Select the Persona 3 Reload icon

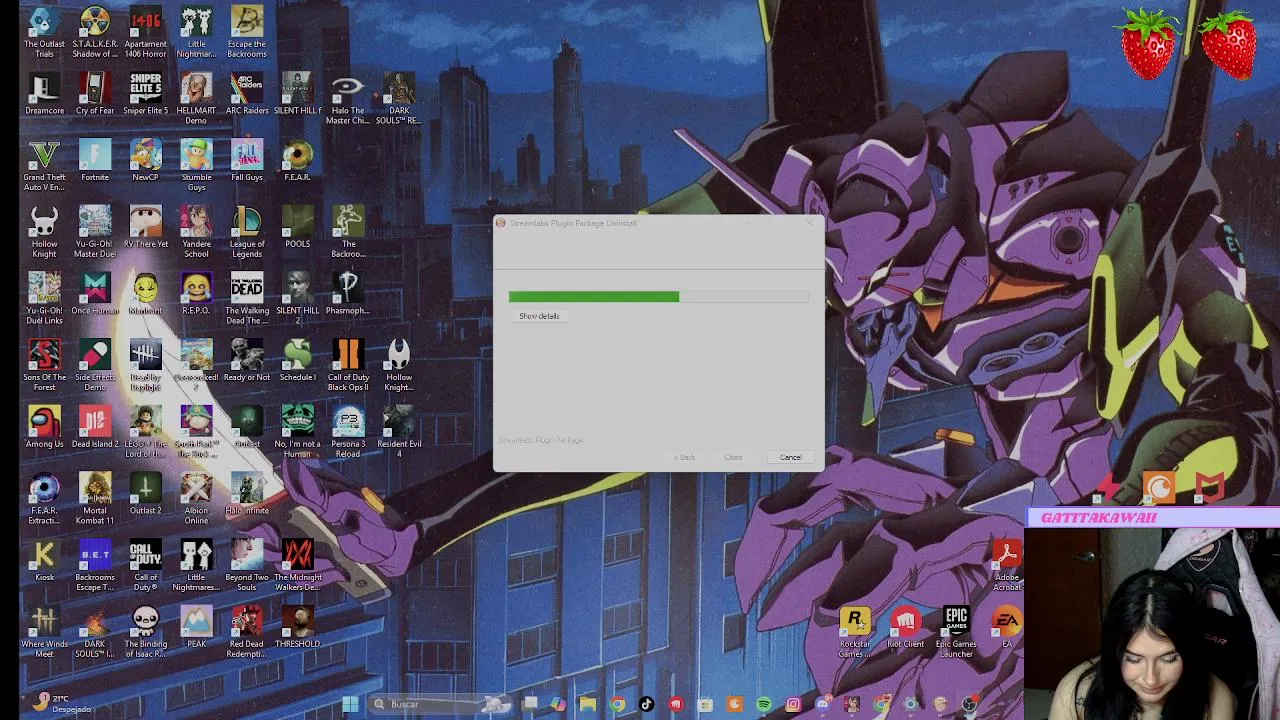tap(348, 433)
